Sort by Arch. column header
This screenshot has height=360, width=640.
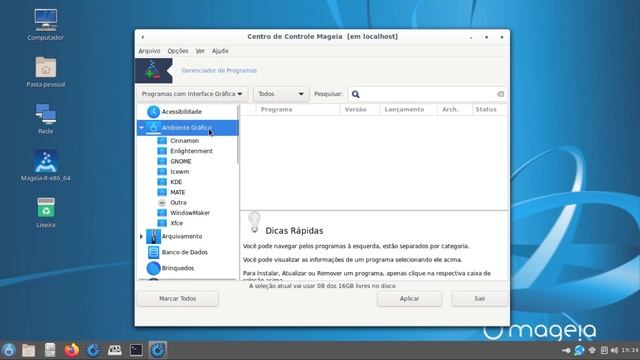[x=455, y=109]
